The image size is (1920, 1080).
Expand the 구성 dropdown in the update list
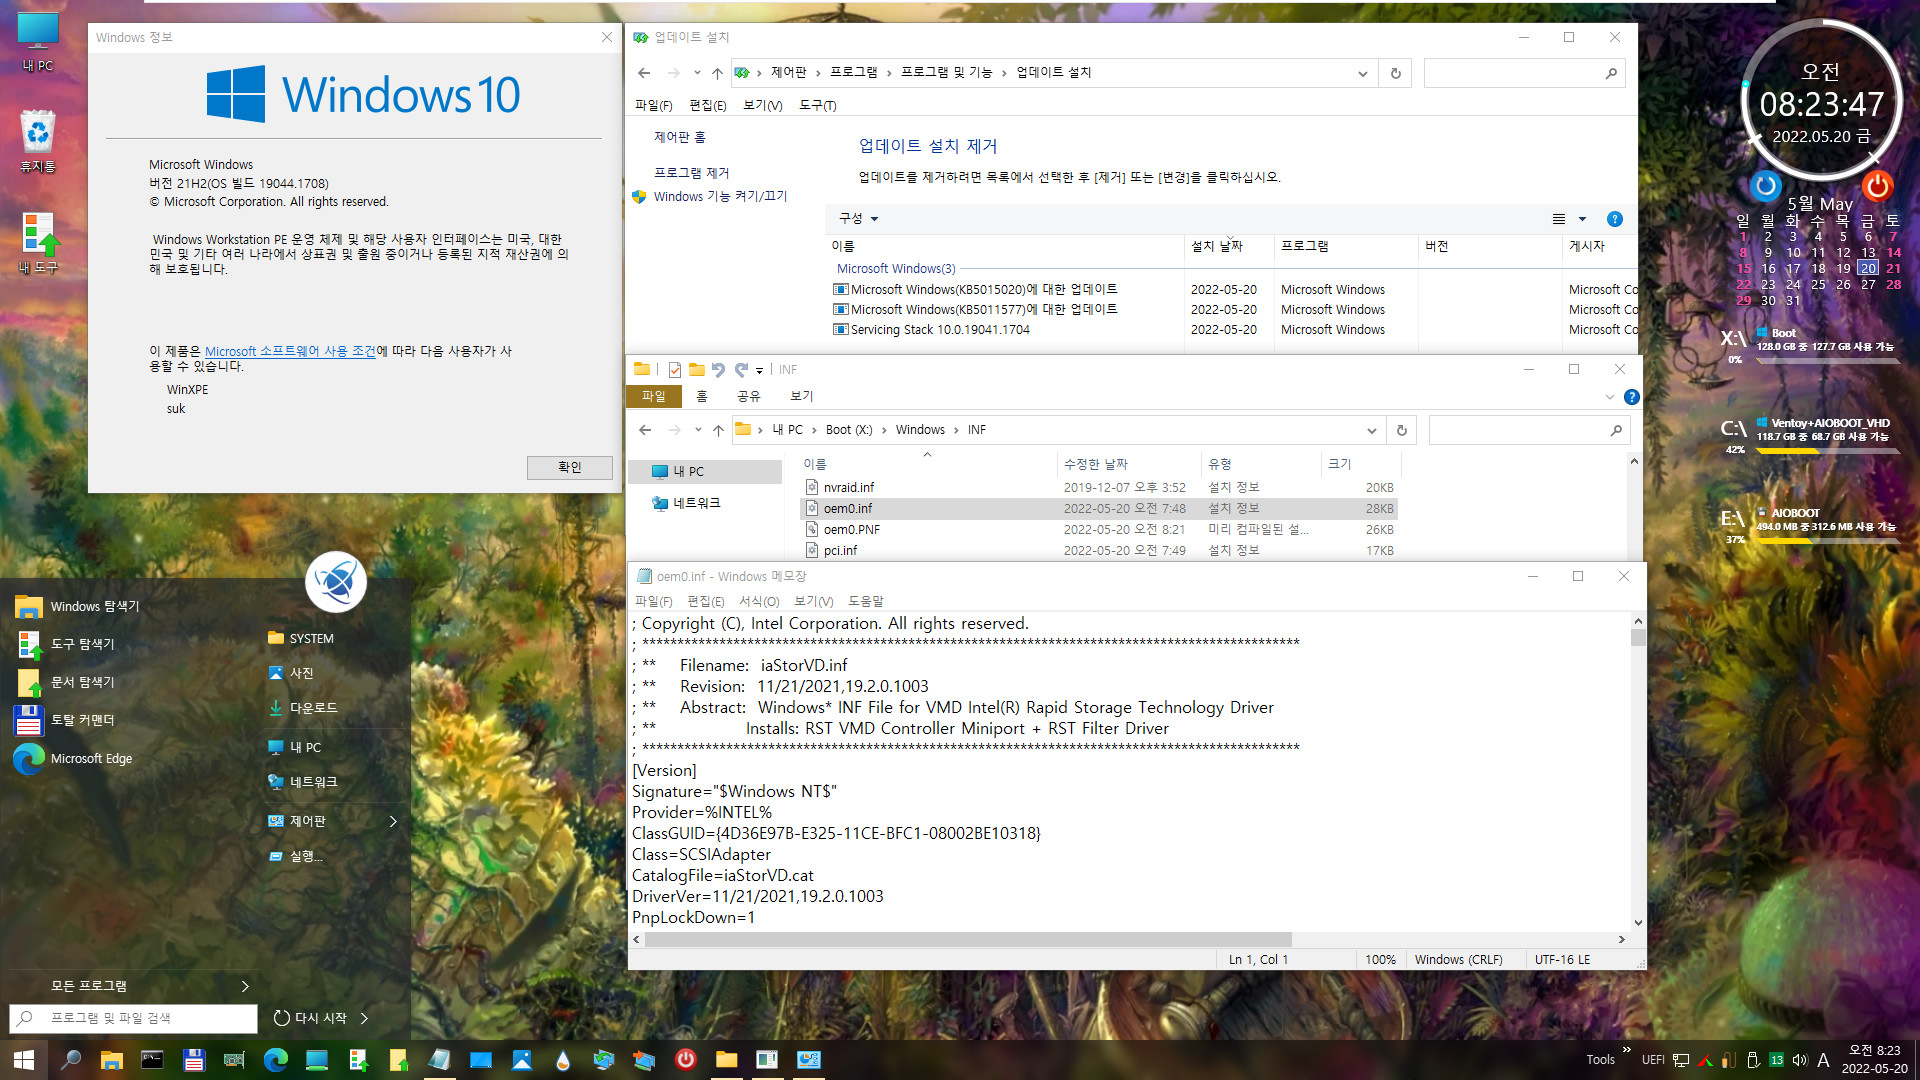coord(859,218)
